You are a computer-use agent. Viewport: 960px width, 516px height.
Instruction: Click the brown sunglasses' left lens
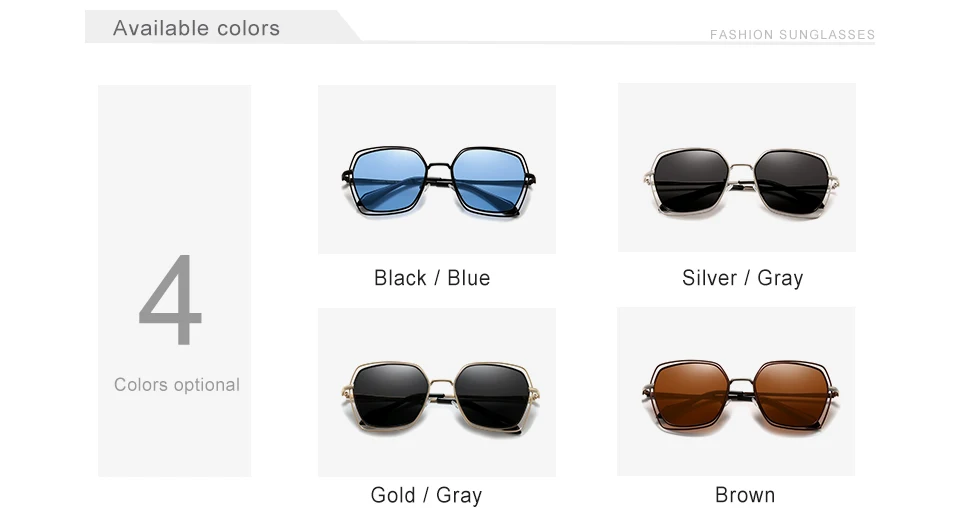[691, 394]
